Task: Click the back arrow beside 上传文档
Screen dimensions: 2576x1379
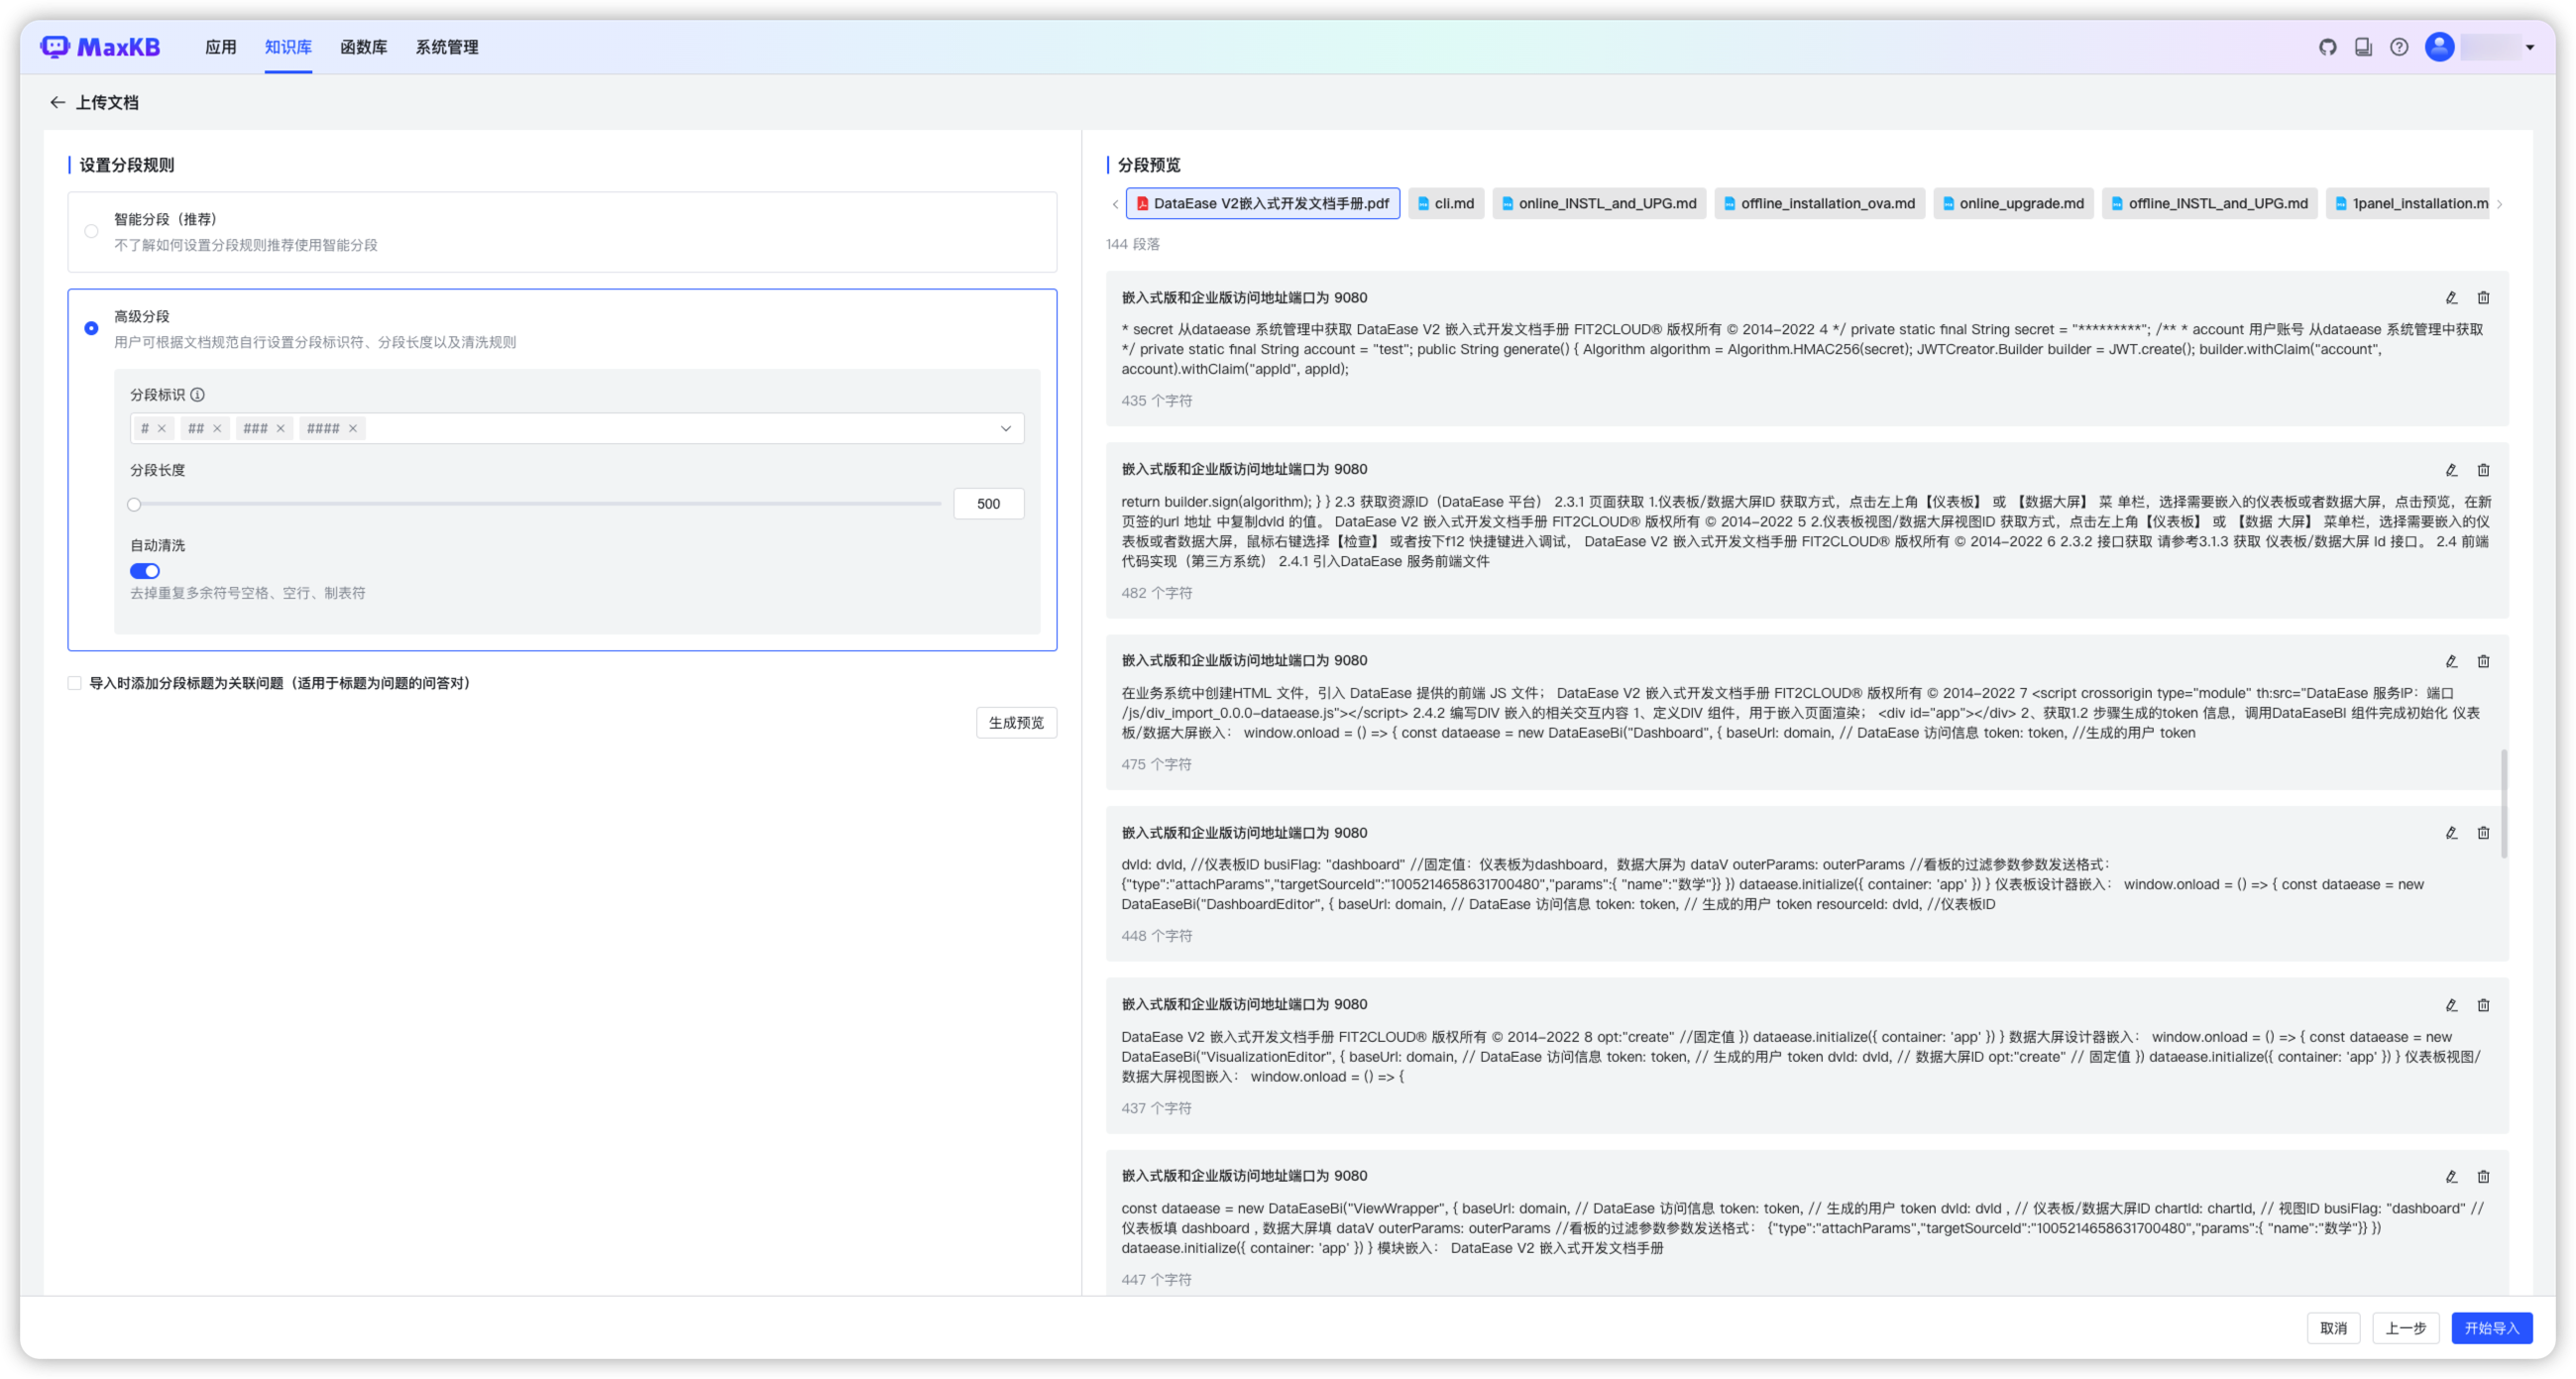Action: tap(57, 103)
